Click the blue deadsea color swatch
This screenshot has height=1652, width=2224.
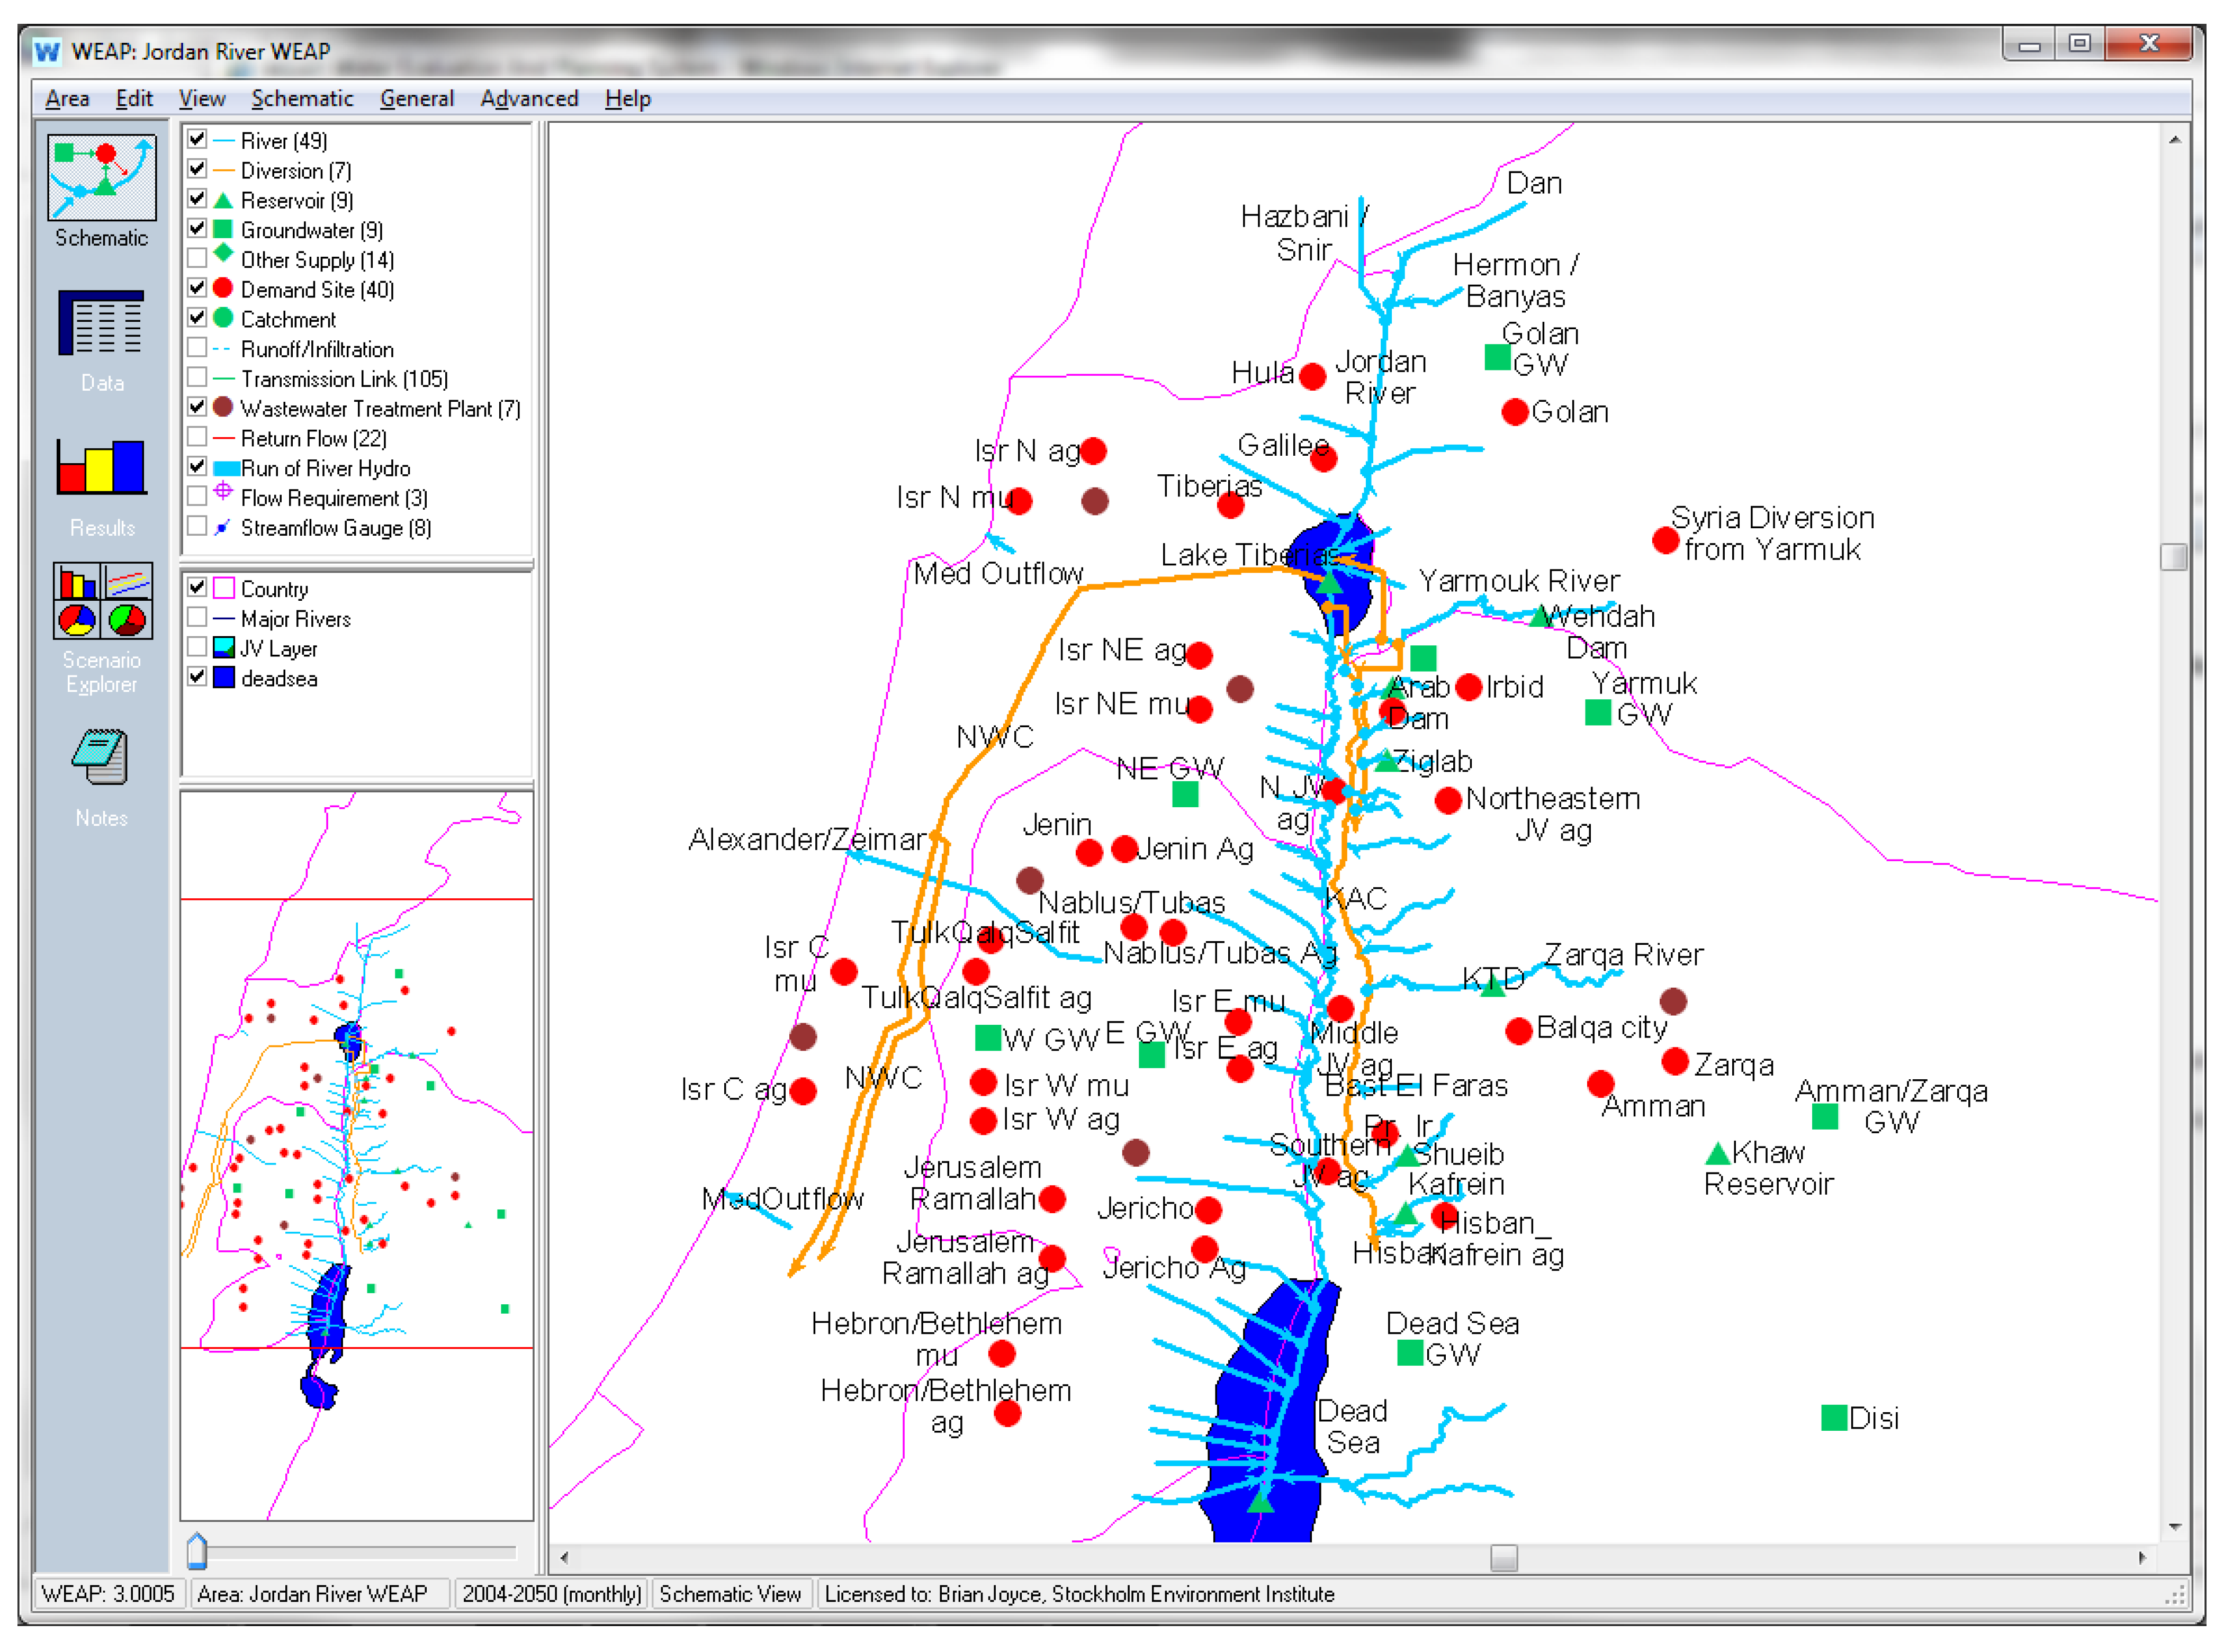[x=223, y=677]
